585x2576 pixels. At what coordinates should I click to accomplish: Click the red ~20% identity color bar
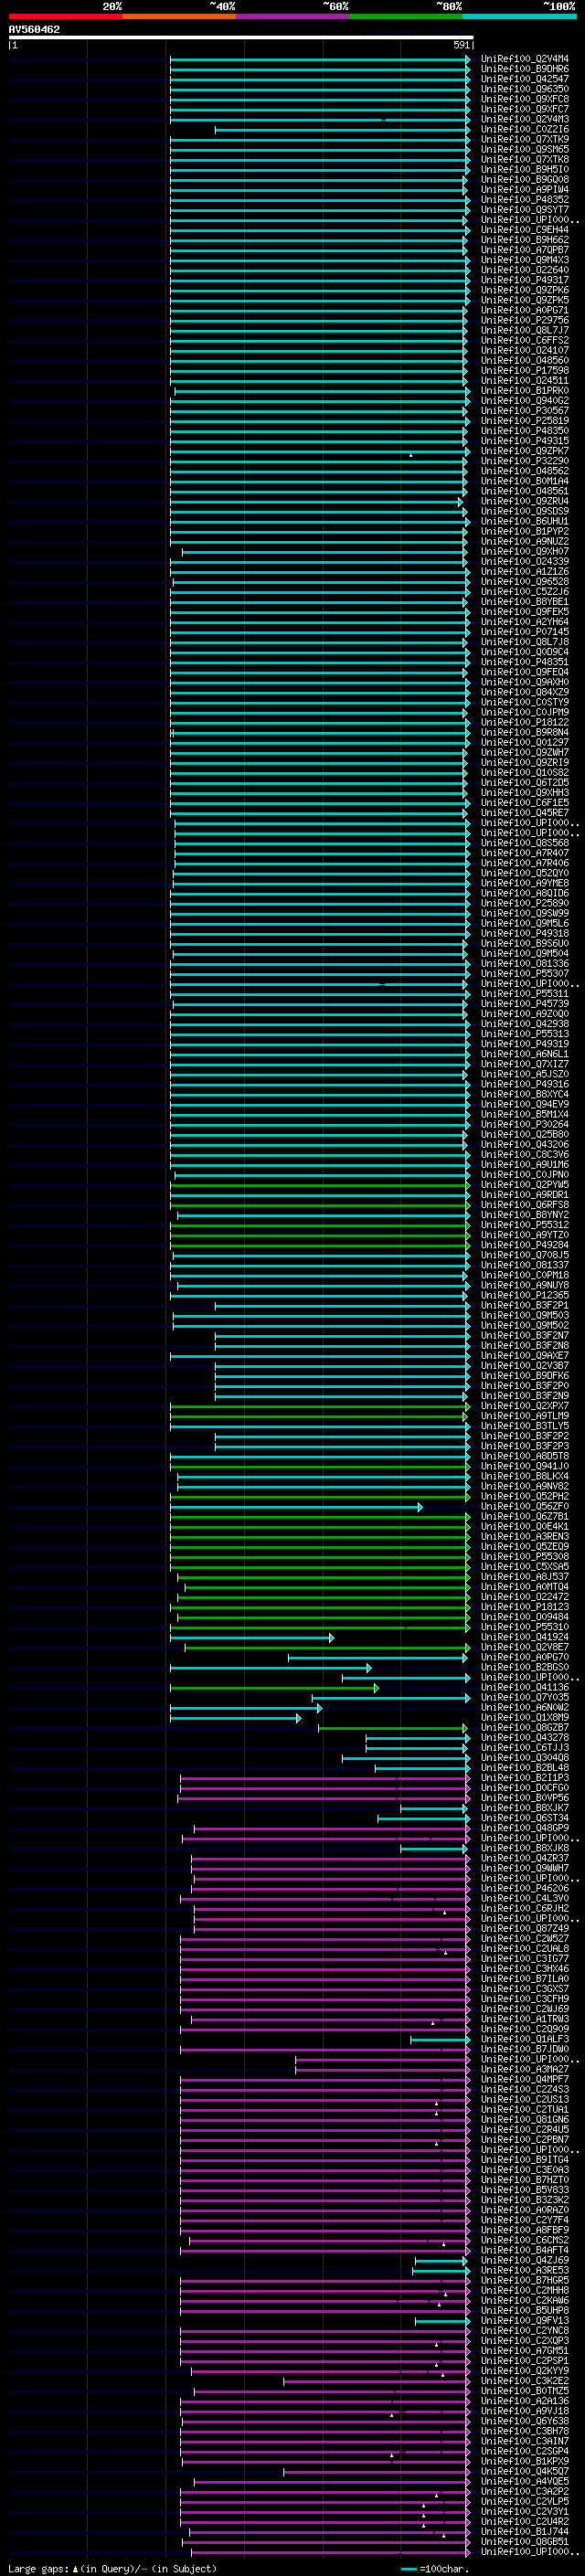pyautogui.click(x=65, y=16)
